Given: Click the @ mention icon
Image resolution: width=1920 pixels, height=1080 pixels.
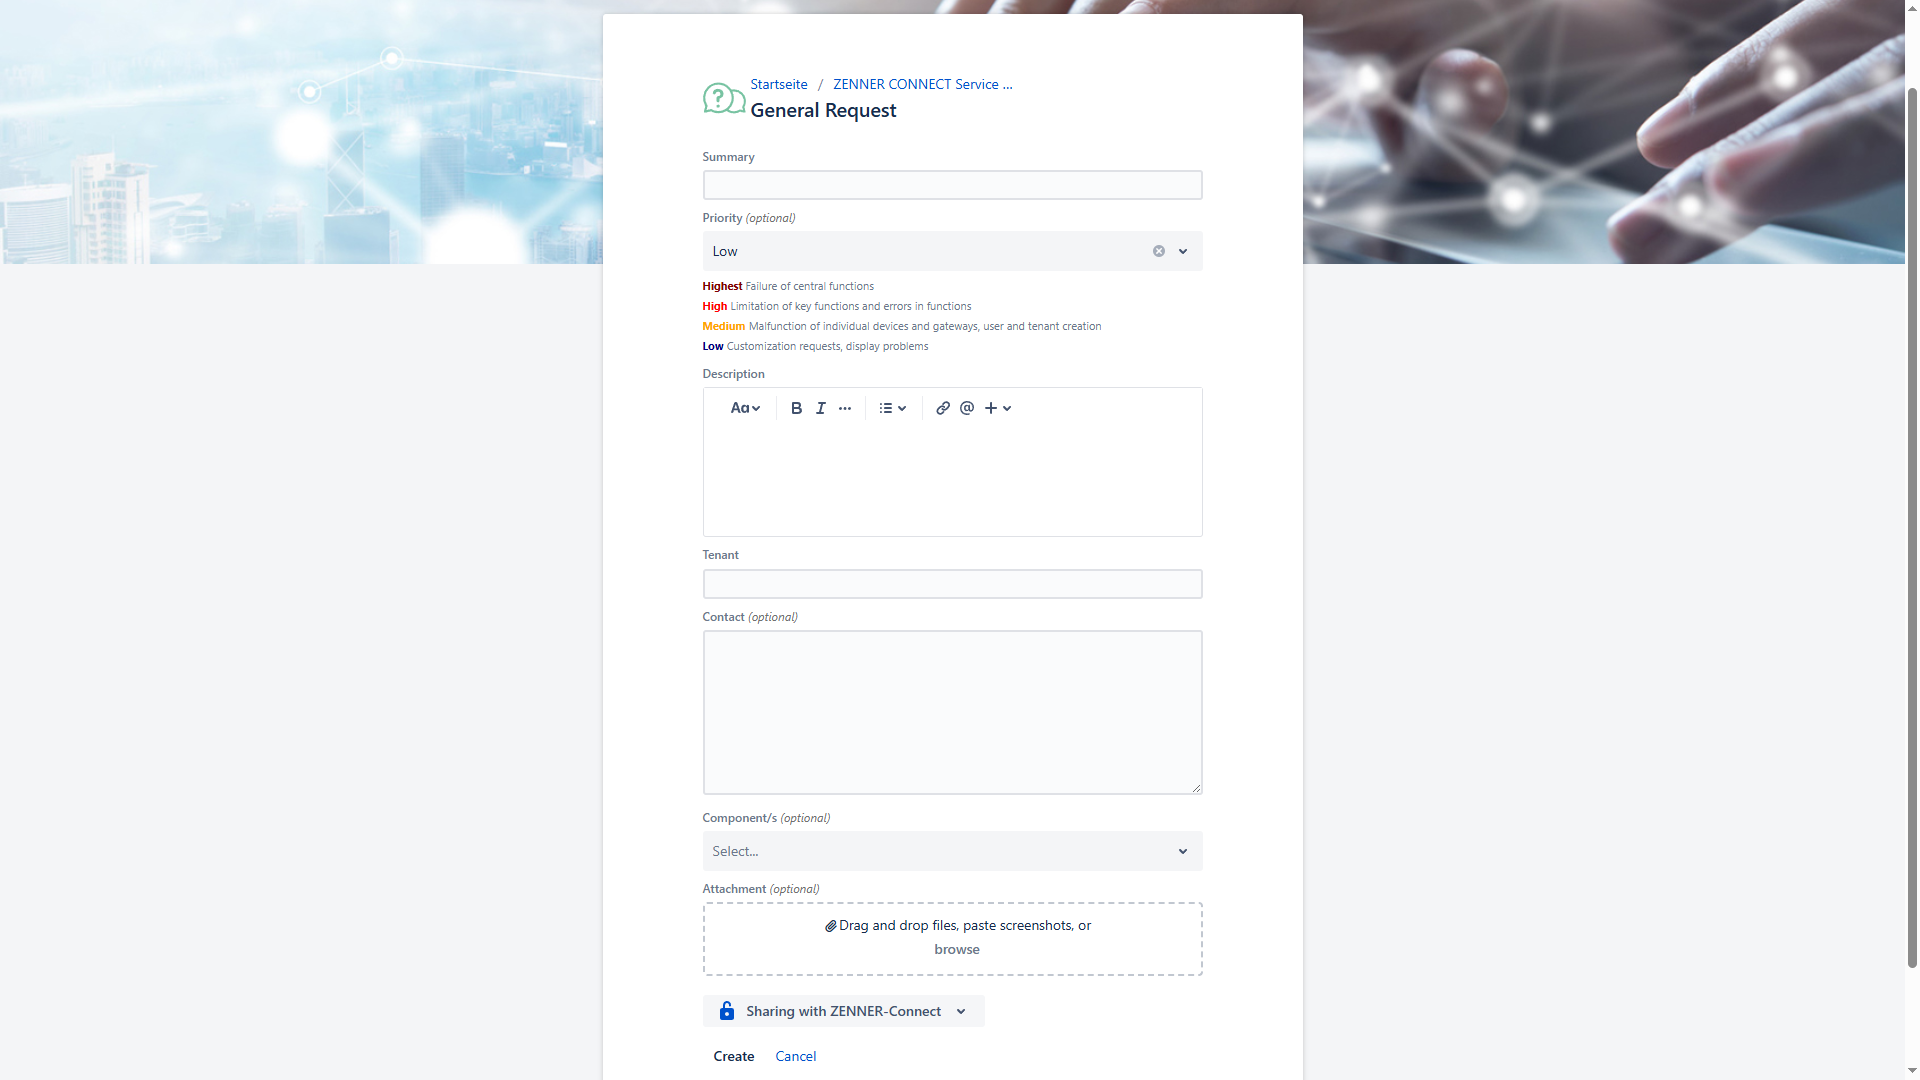Looking at the screenshot, I should point(967,408).
